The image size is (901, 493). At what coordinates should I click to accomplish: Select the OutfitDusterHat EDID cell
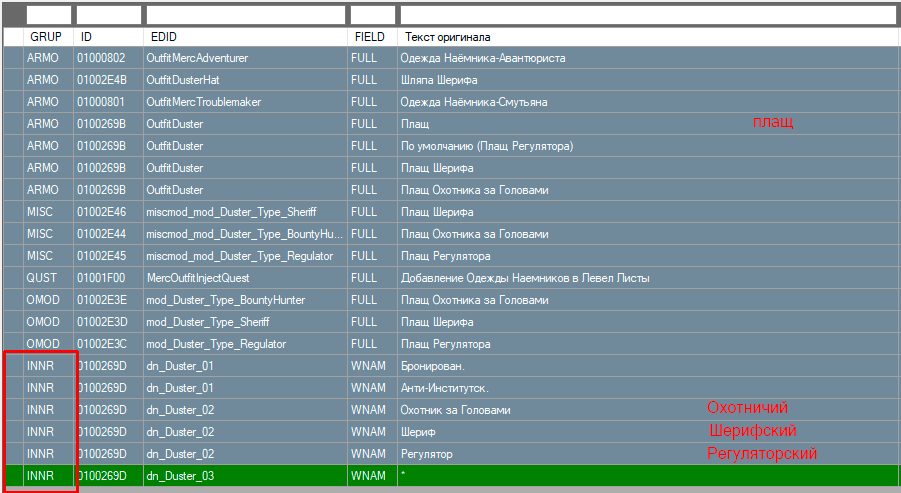(x=245, y=80)
